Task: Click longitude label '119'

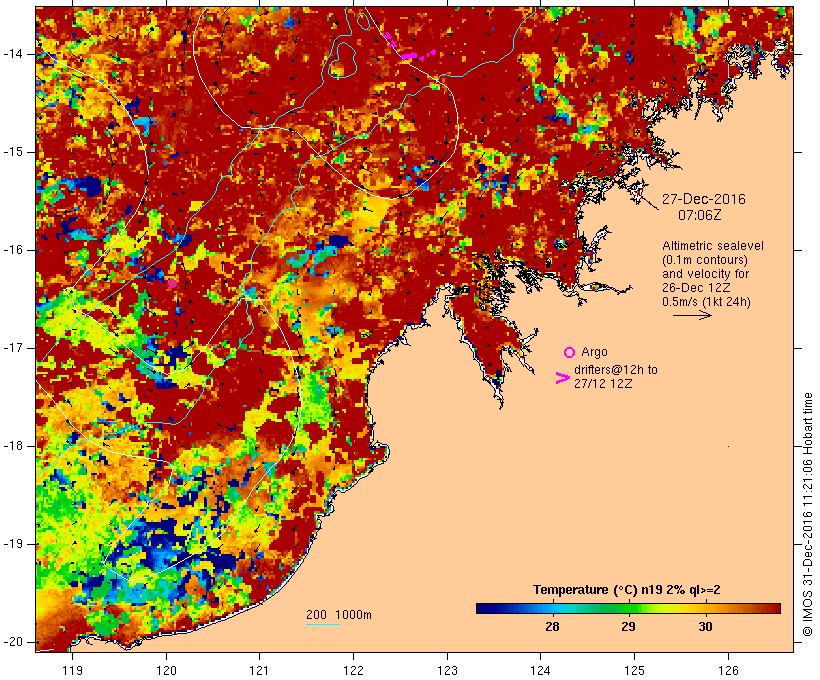Action: (x=72, y=671)
